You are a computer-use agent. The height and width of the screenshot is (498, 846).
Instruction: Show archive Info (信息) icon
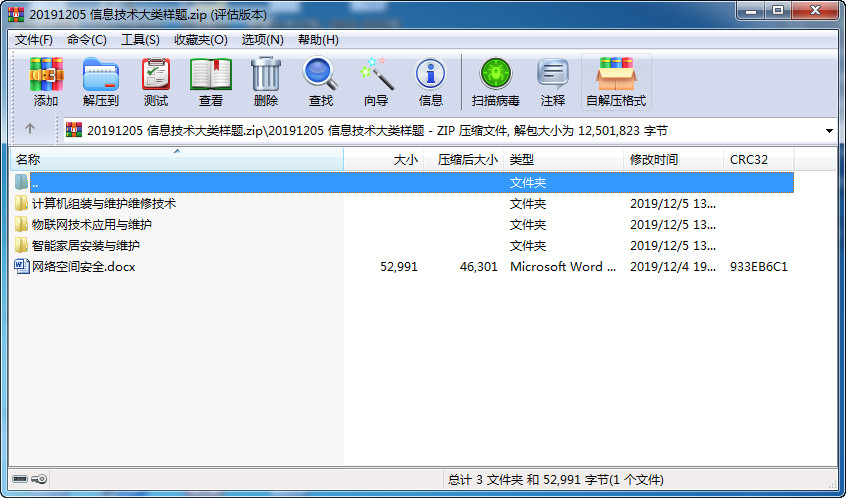click(431, 74)
